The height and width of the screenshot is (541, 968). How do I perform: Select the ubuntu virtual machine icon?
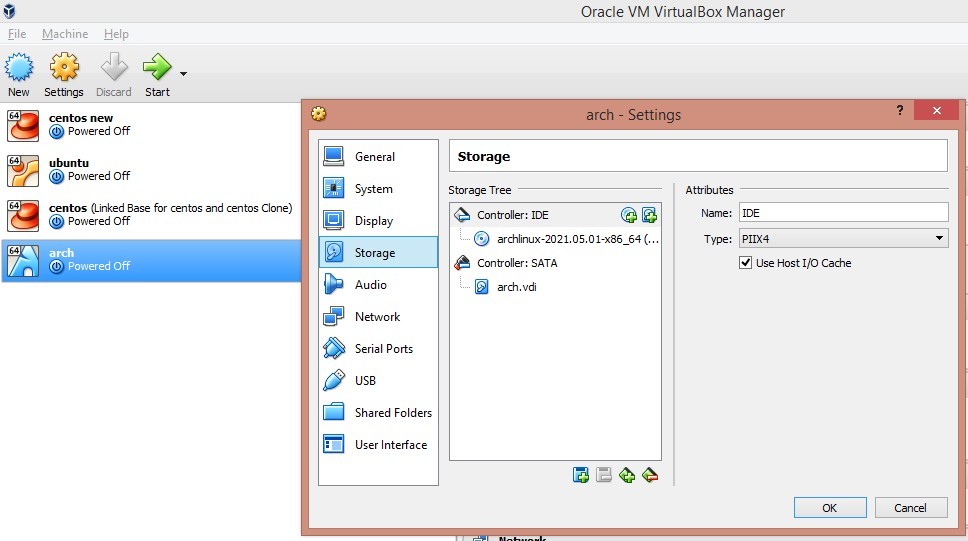[23, 171]
